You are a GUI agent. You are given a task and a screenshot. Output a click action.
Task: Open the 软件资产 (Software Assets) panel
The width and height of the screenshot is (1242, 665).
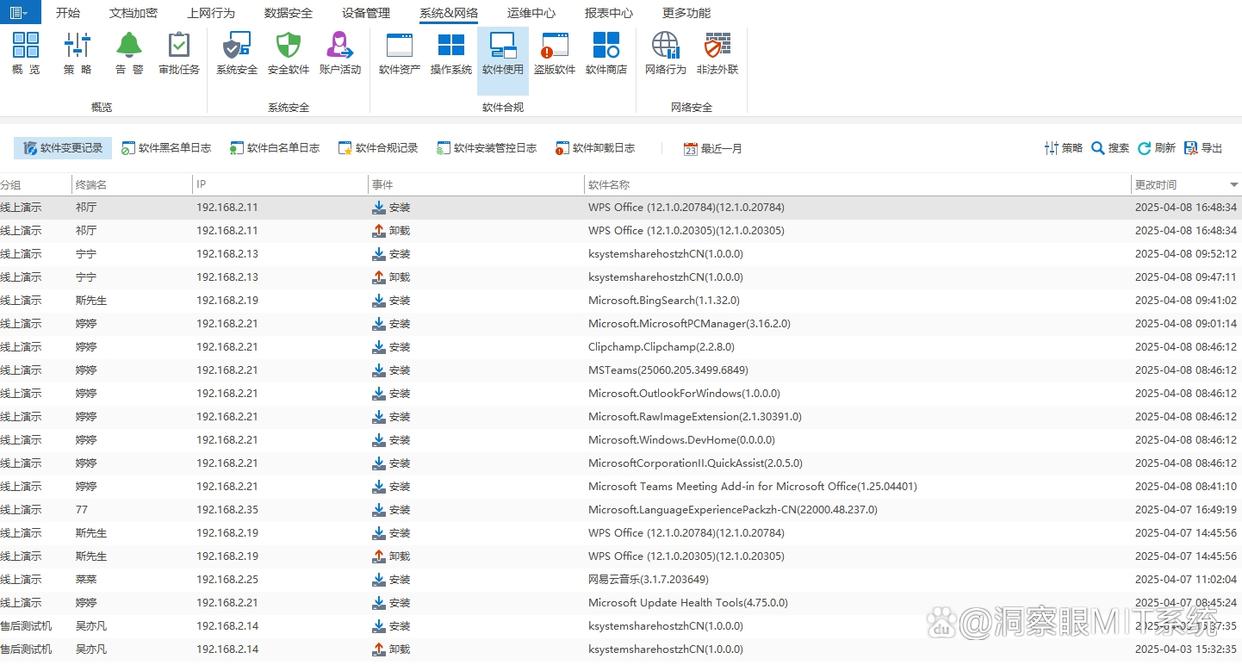pos(398,55)
